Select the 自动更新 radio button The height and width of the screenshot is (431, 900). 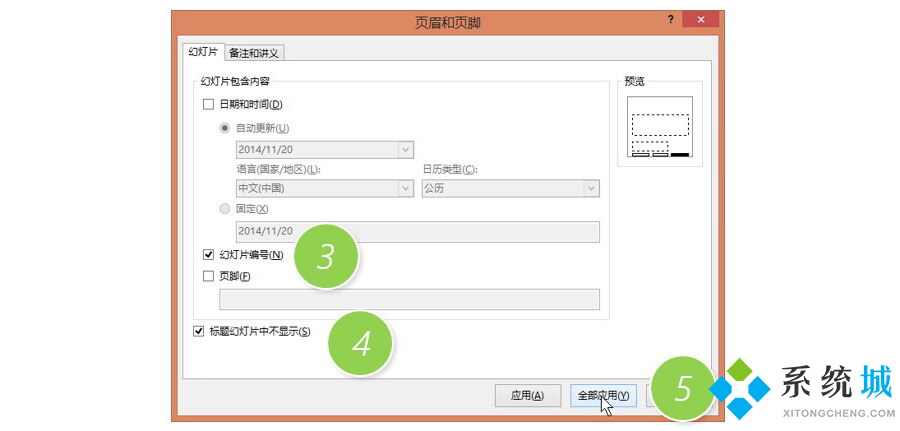coord(225,128)
